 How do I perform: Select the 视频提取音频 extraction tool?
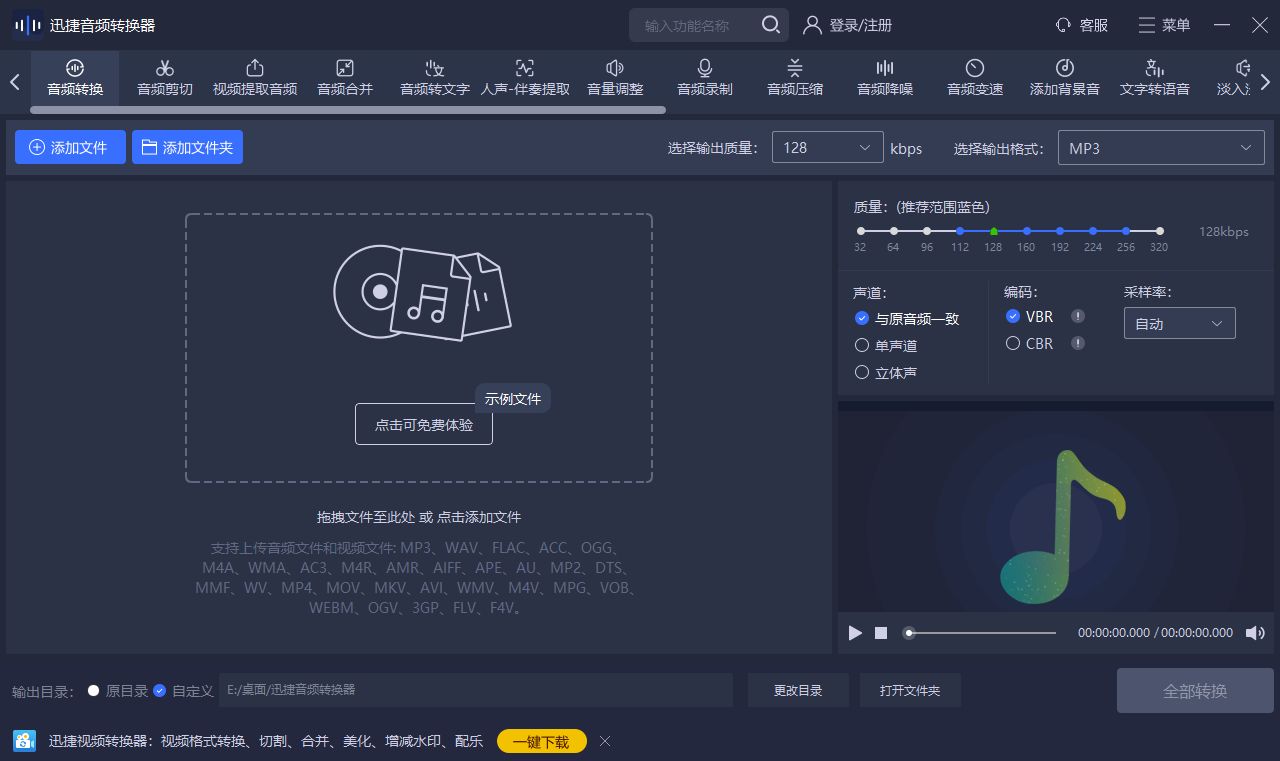tap(254, 78)
